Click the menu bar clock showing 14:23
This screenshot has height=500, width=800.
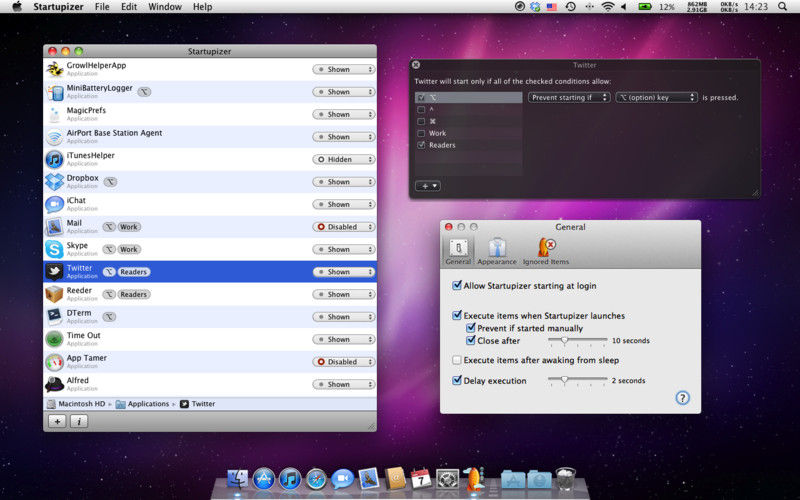[x=756, y=7]
